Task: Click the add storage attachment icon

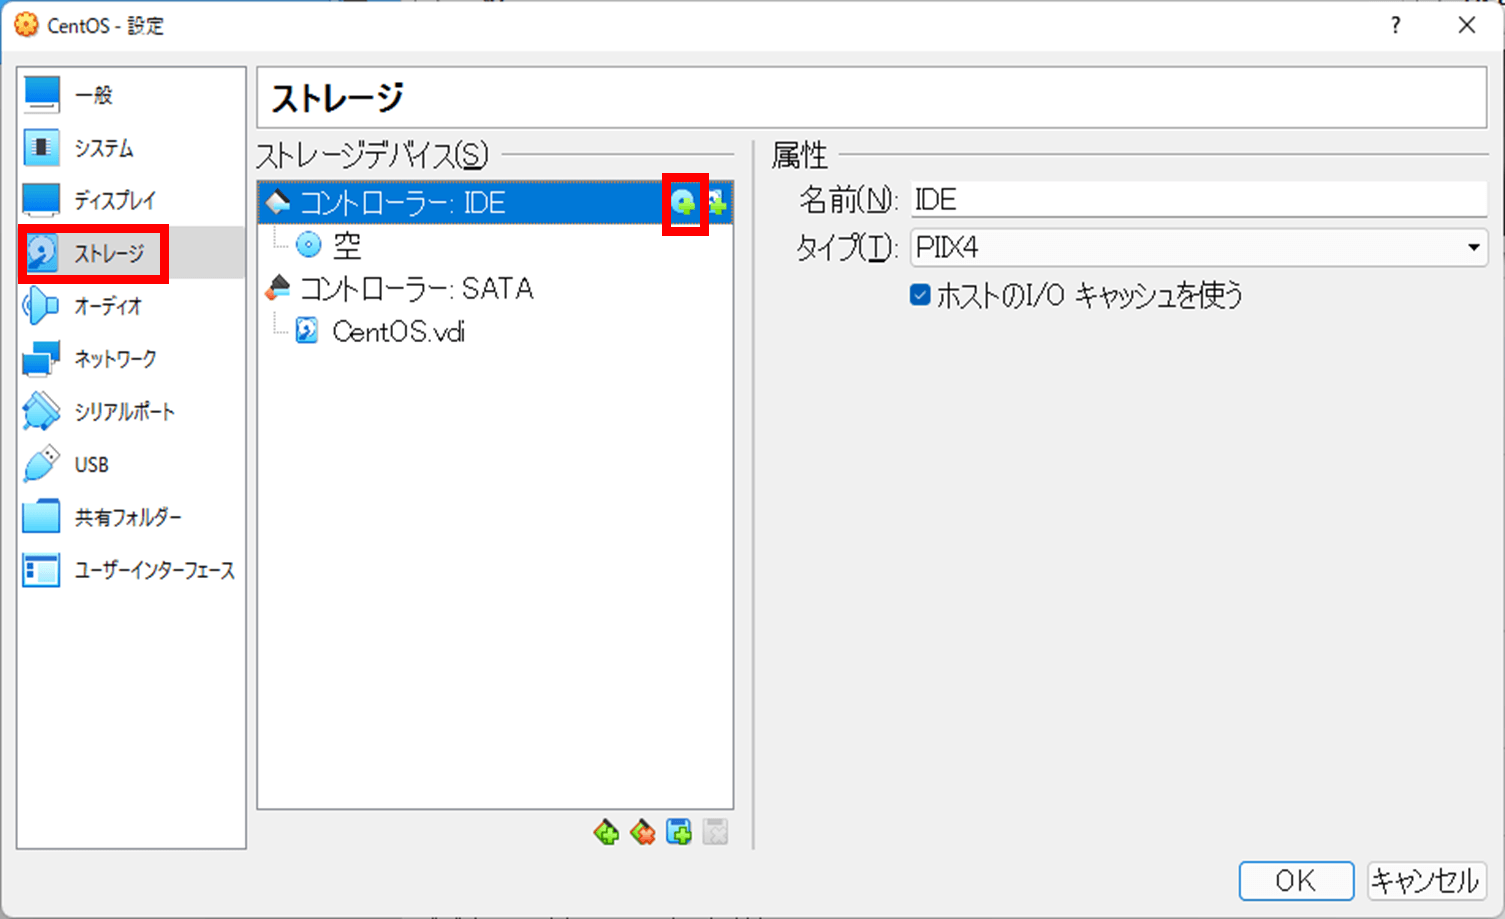Action: (679, 832)
